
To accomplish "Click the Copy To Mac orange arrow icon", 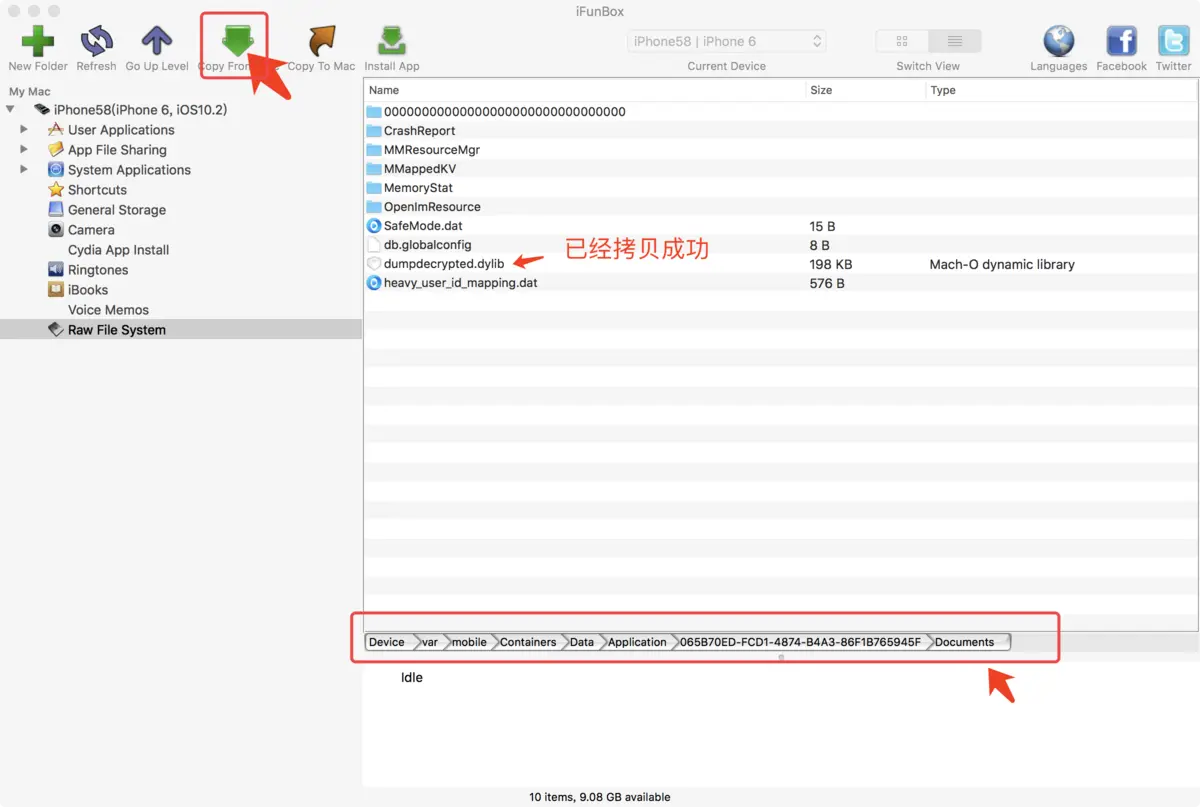I will tap(321, 41).
